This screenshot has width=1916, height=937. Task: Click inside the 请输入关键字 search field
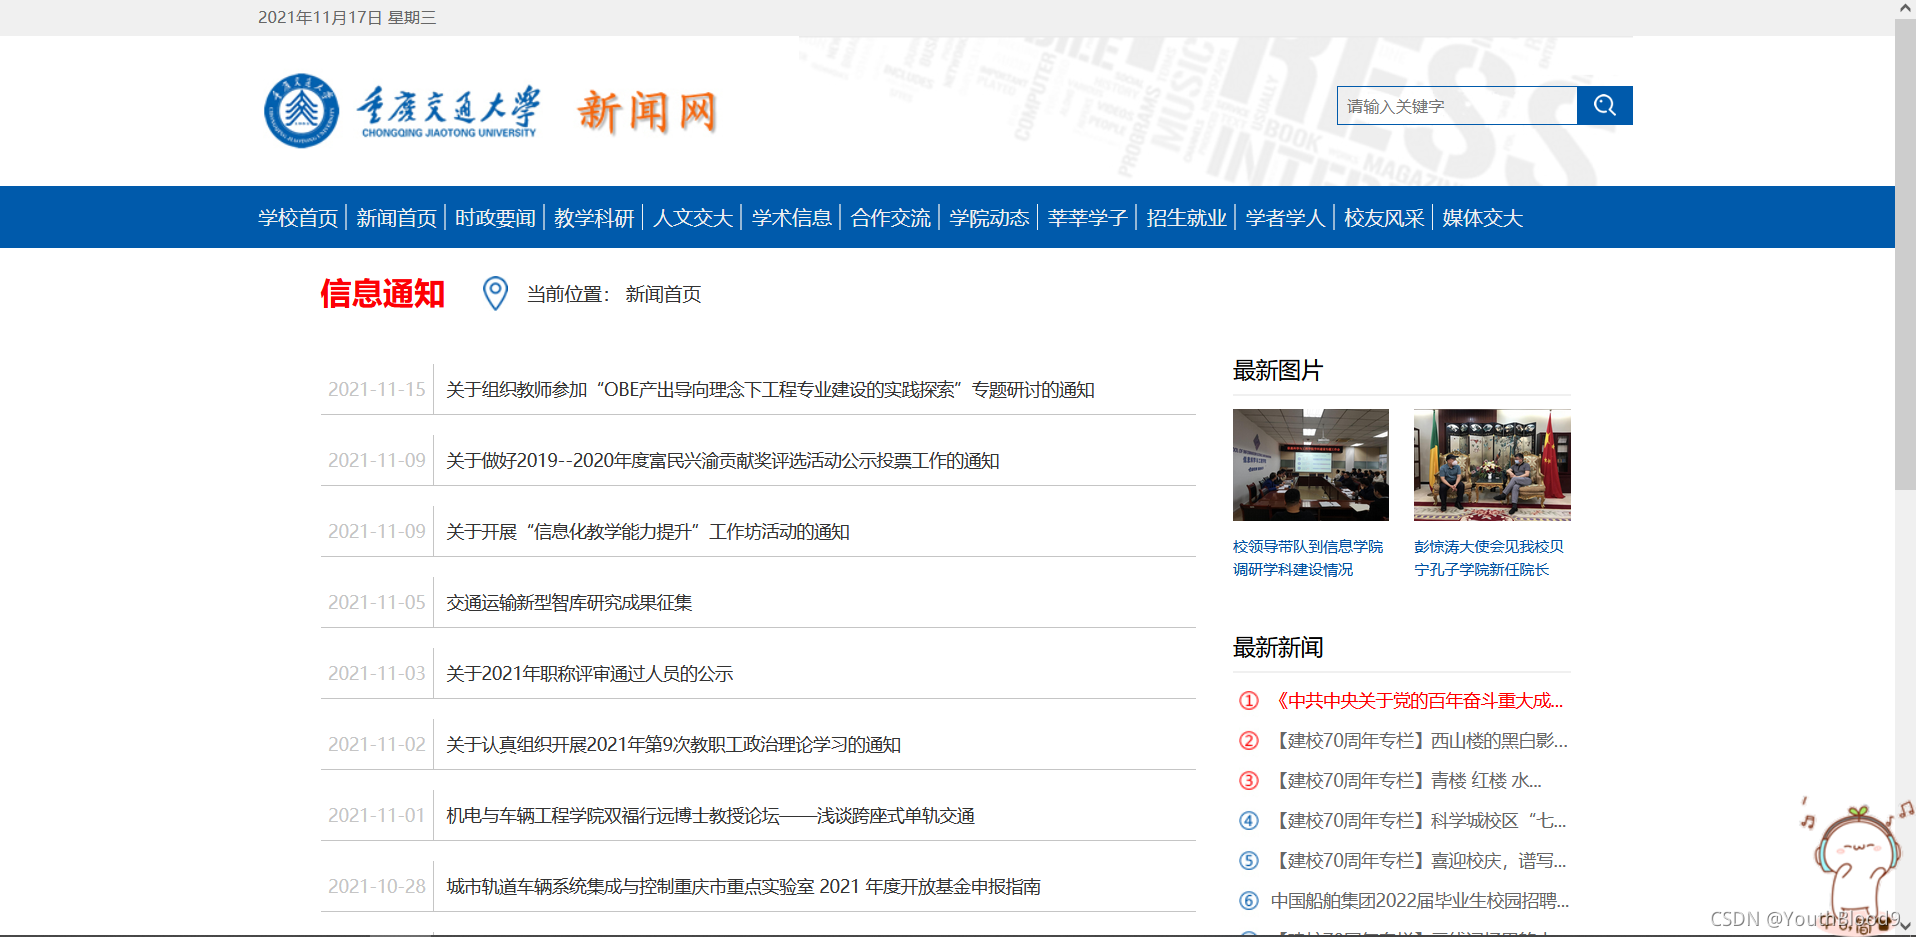click(1455, 105)
